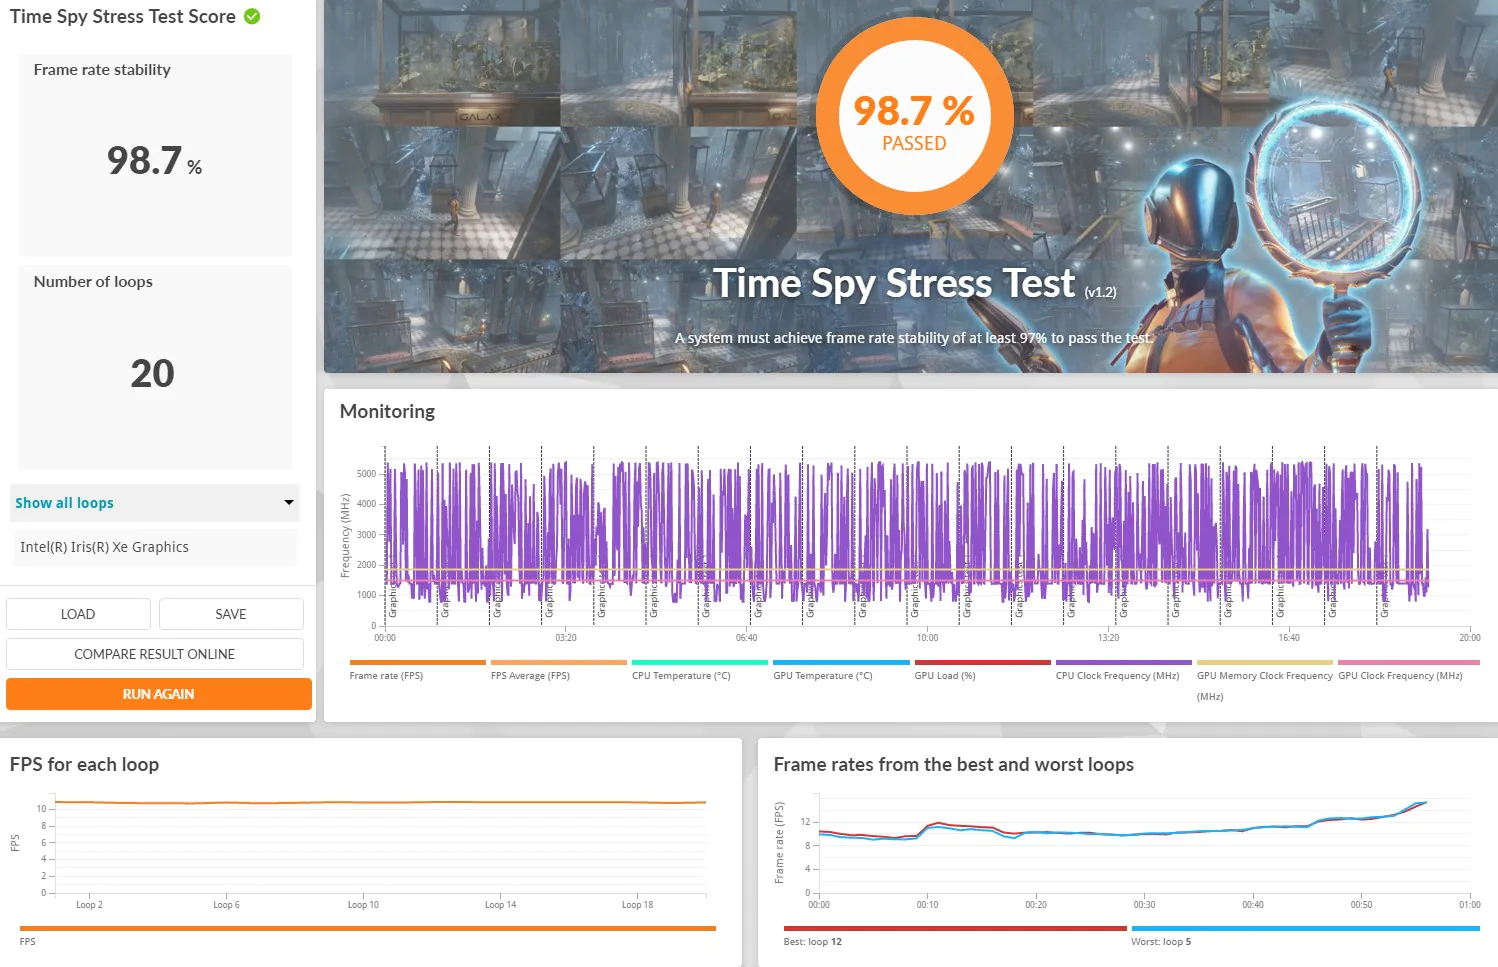1498x967 pixels.
Task: Click the Loop 18 axis label
Action: [637, 905]
